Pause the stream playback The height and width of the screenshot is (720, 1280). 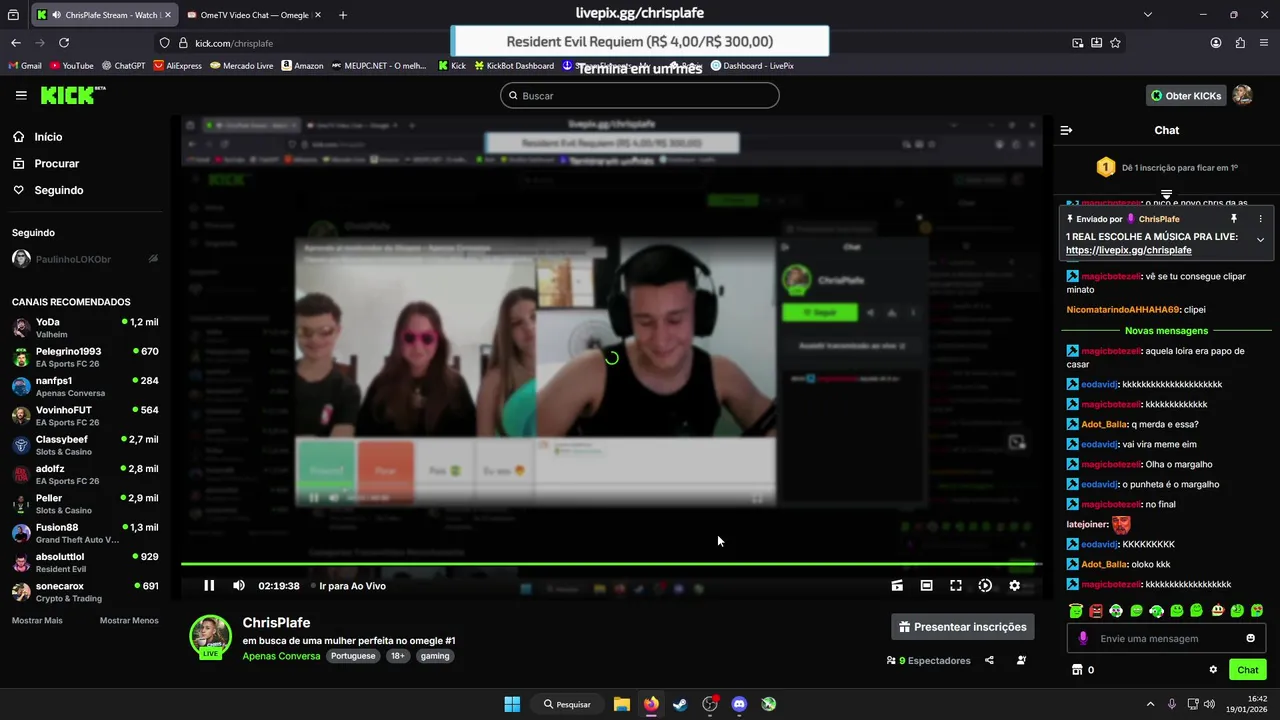[209, 586]
